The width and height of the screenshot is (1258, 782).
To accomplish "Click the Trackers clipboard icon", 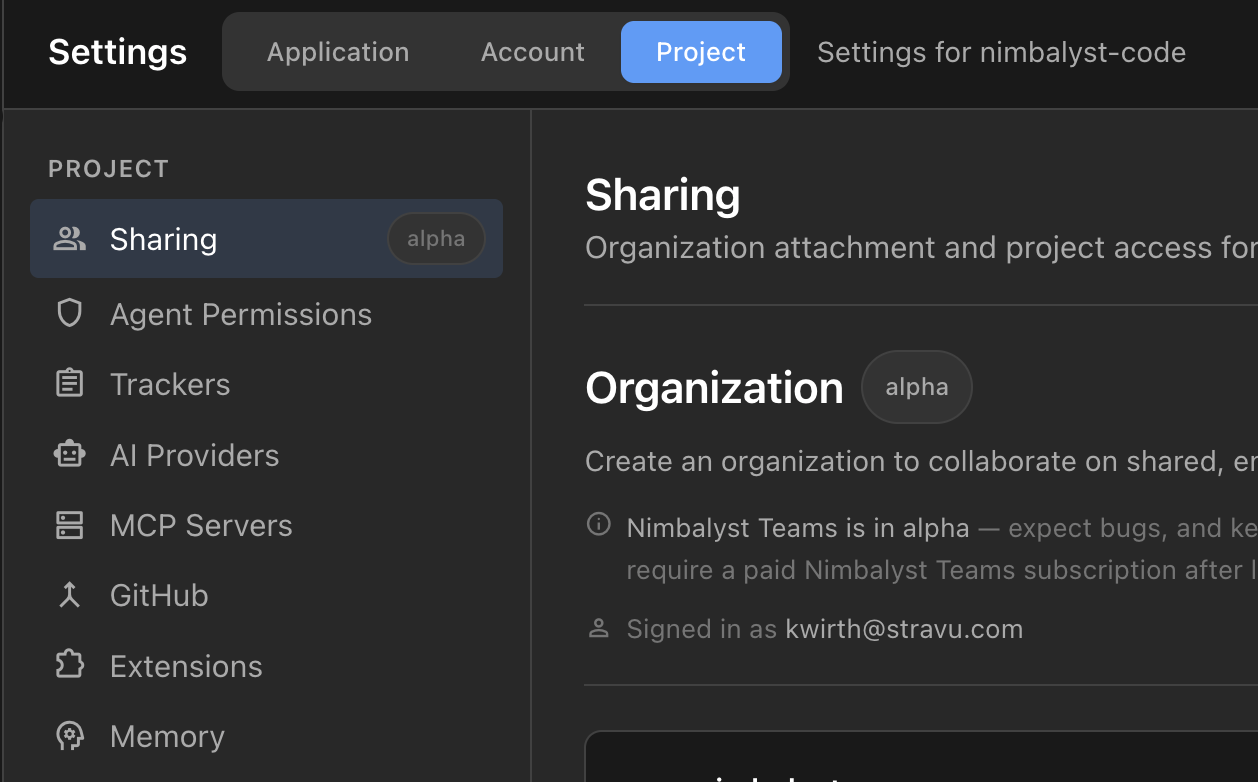I will tap(69, 384).
